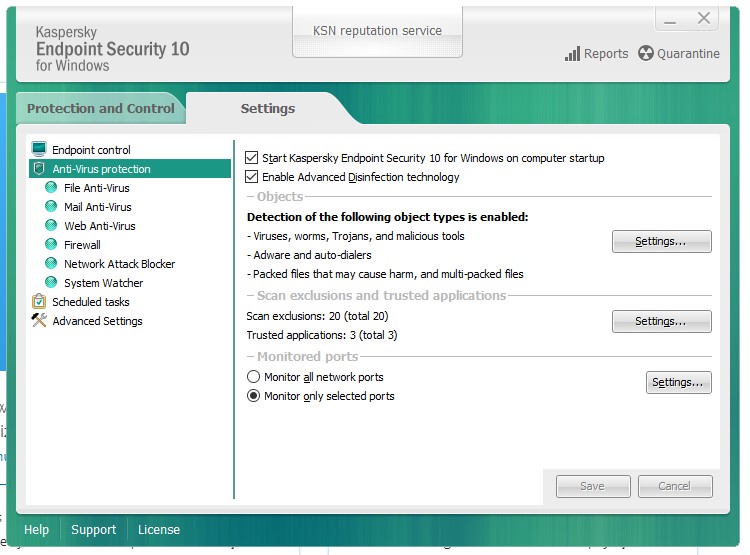Image resolution: width=750 pixels, height=555 pixels.
Task: Click the green status dot beside System Watcher
Action: (51, 282)
